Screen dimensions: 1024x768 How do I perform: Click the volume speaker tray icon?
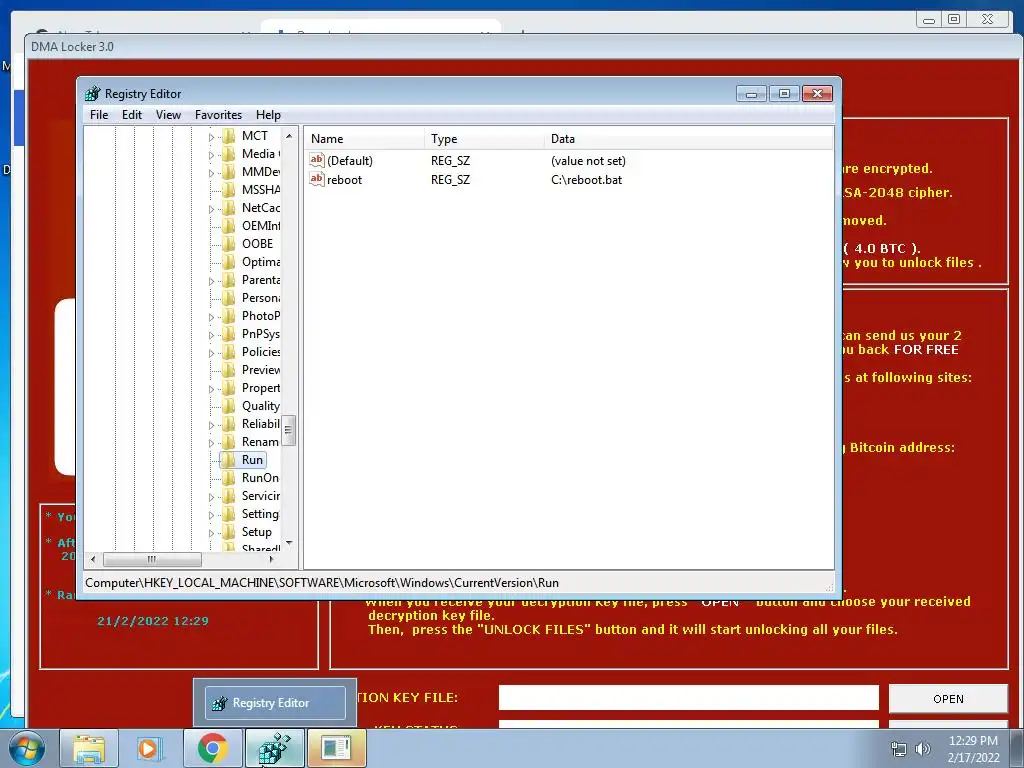(923, 749)
